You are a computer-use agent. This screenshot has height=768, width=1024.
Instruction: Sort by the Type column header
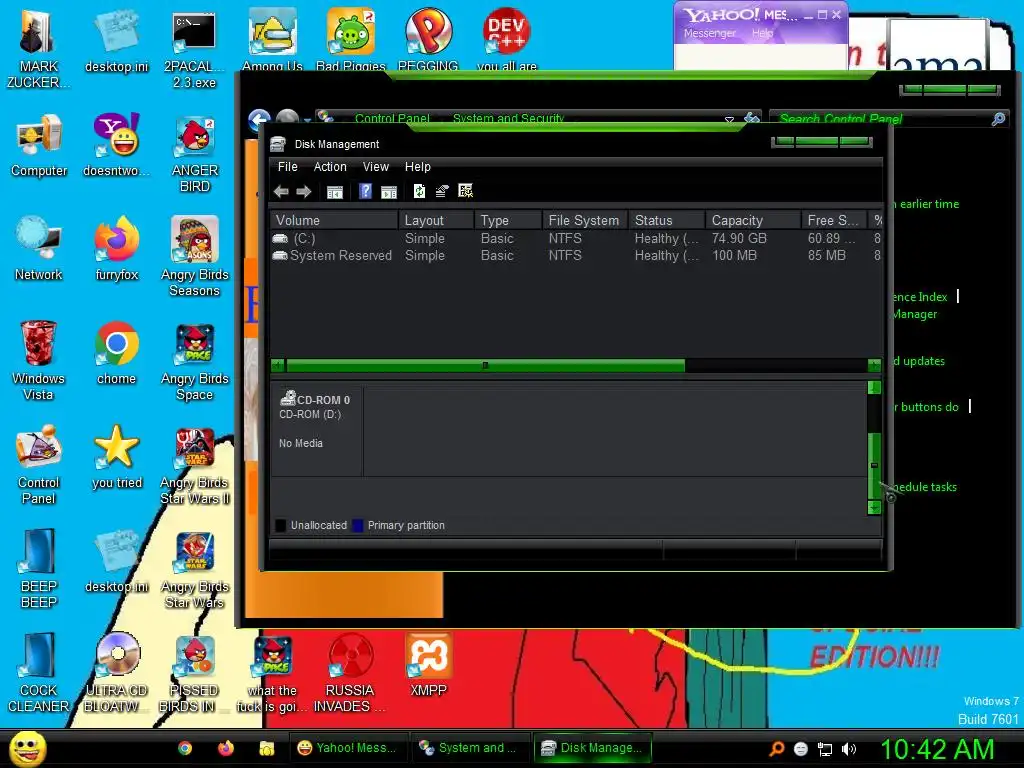(508, 220)
